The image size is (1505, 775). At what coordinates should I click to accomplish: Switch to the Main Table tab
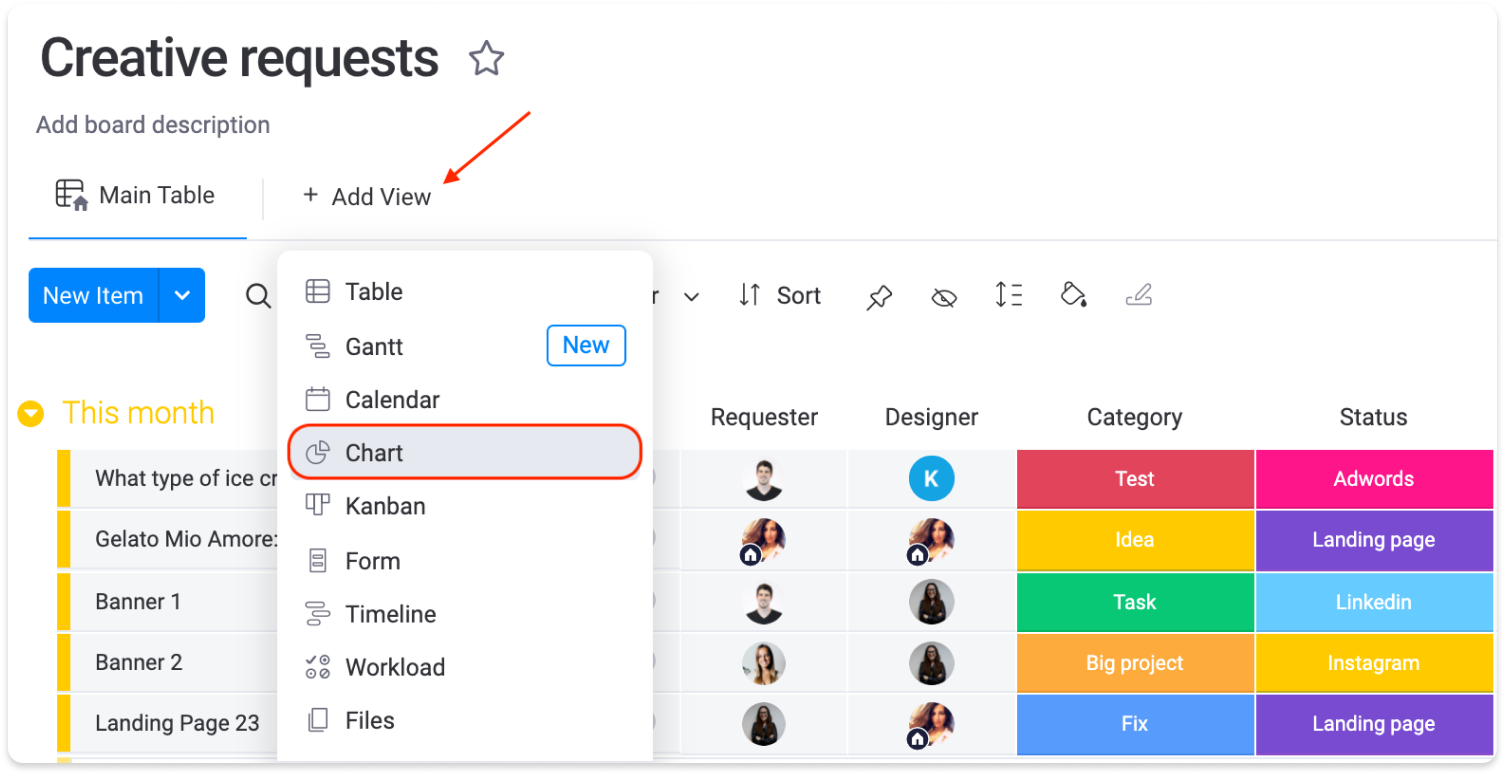[x=137, y=196]
